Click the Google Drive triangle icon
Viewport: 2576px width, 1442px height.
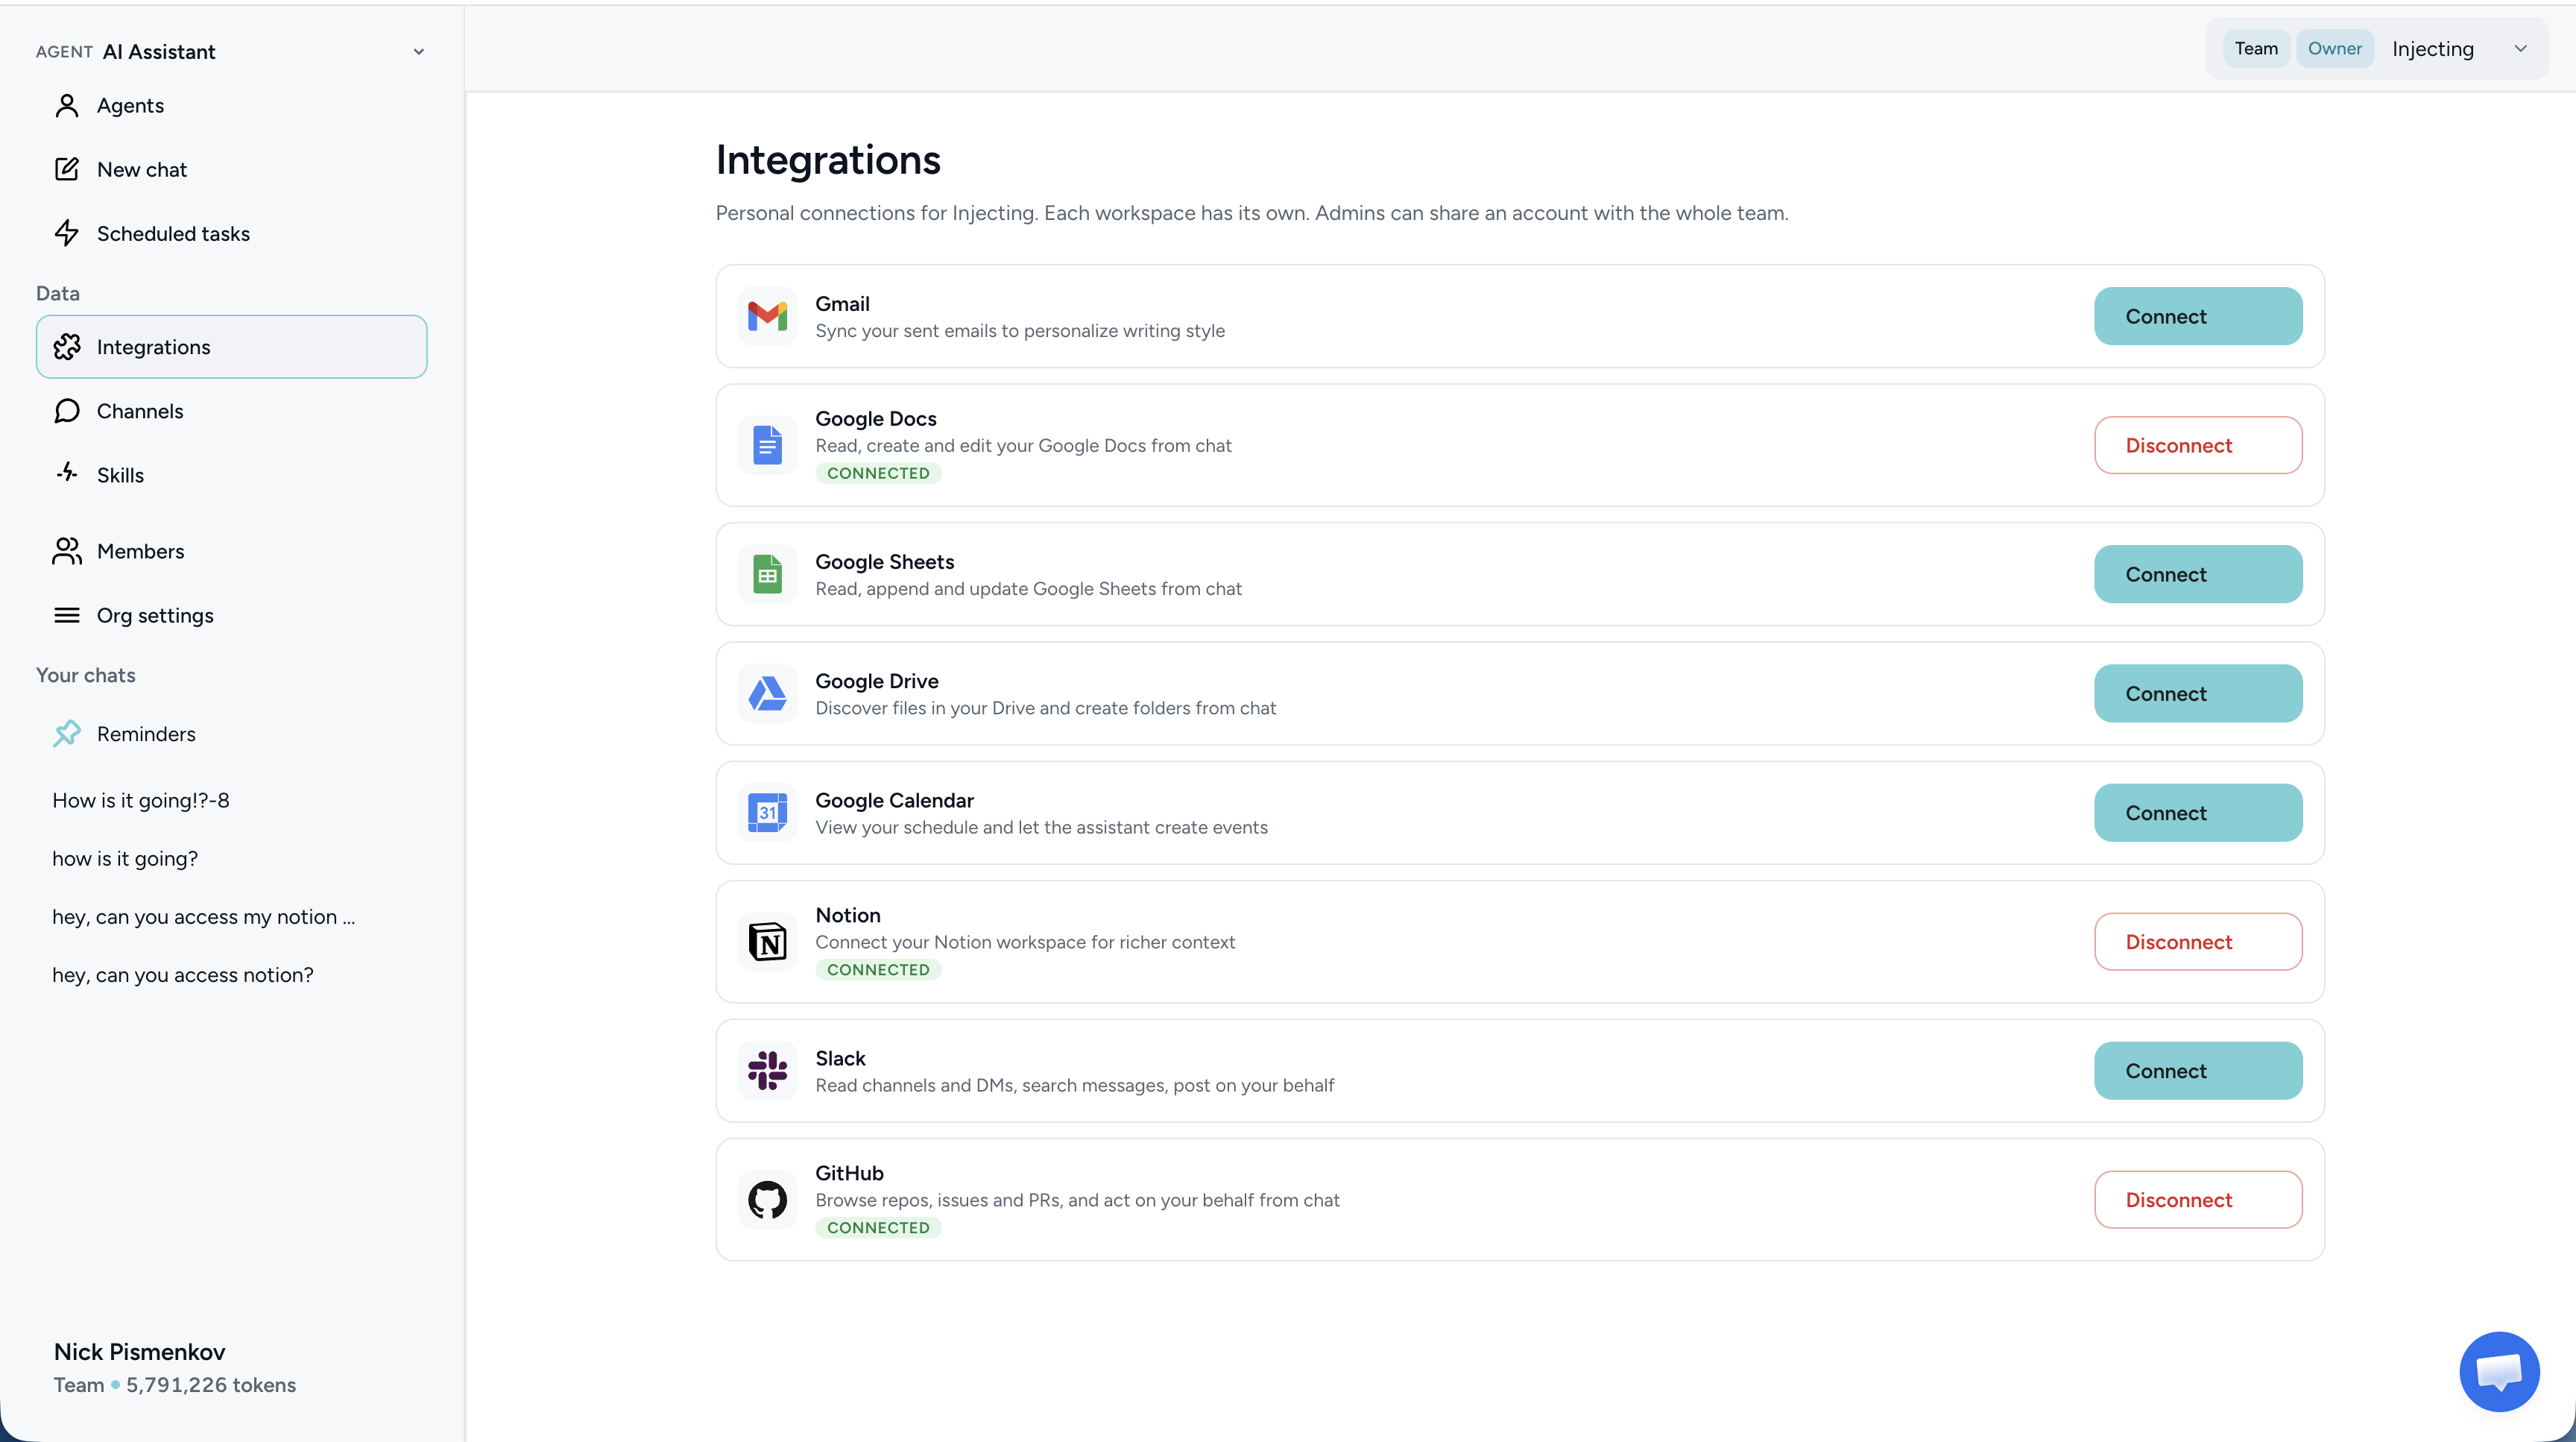coord(767,693)
